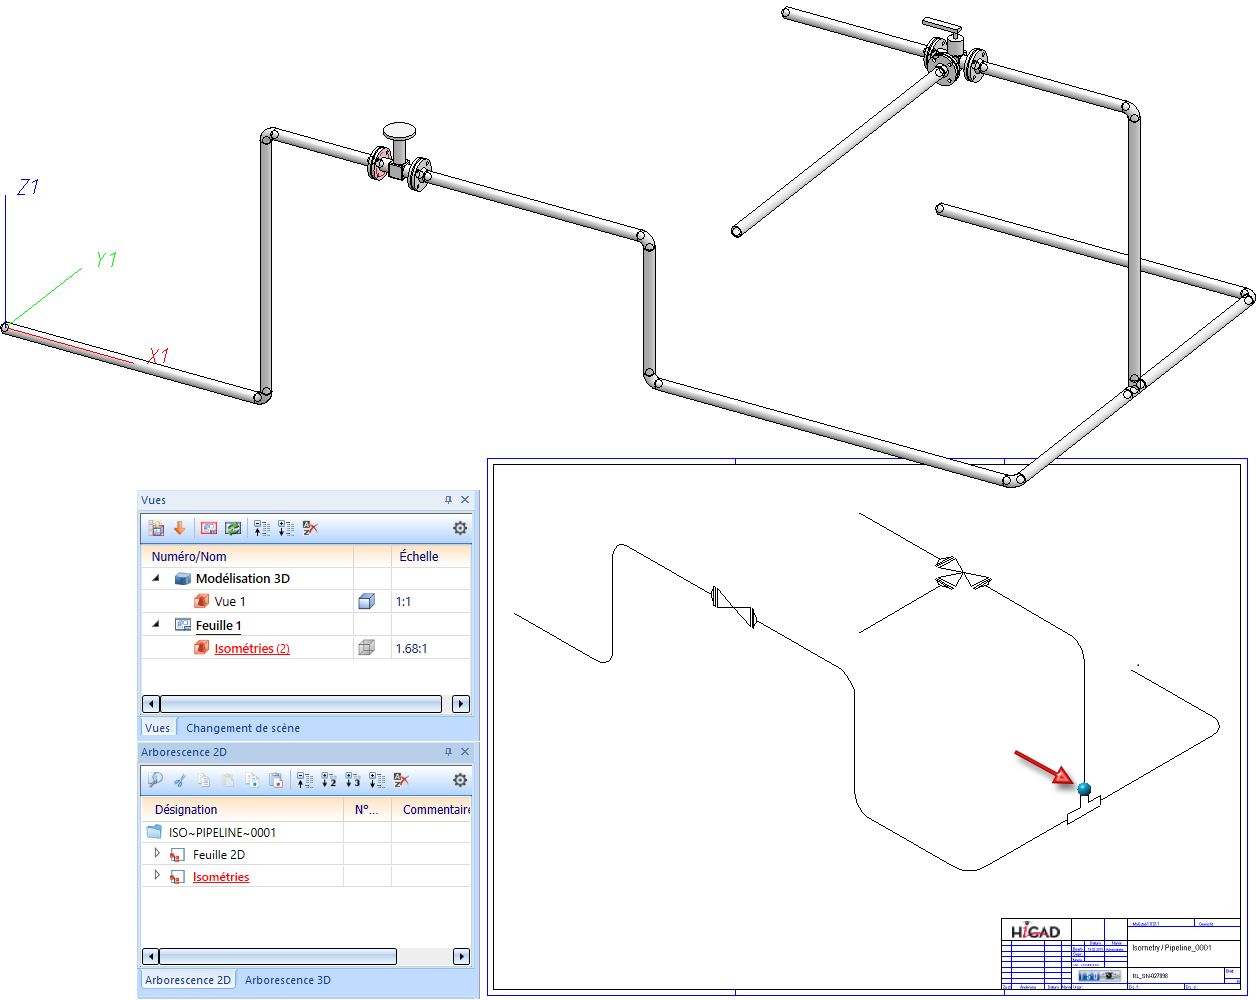This screenshot has height=1000, width=1256.
Task: Click the green refresh views icon
Action: click(233, 528)
